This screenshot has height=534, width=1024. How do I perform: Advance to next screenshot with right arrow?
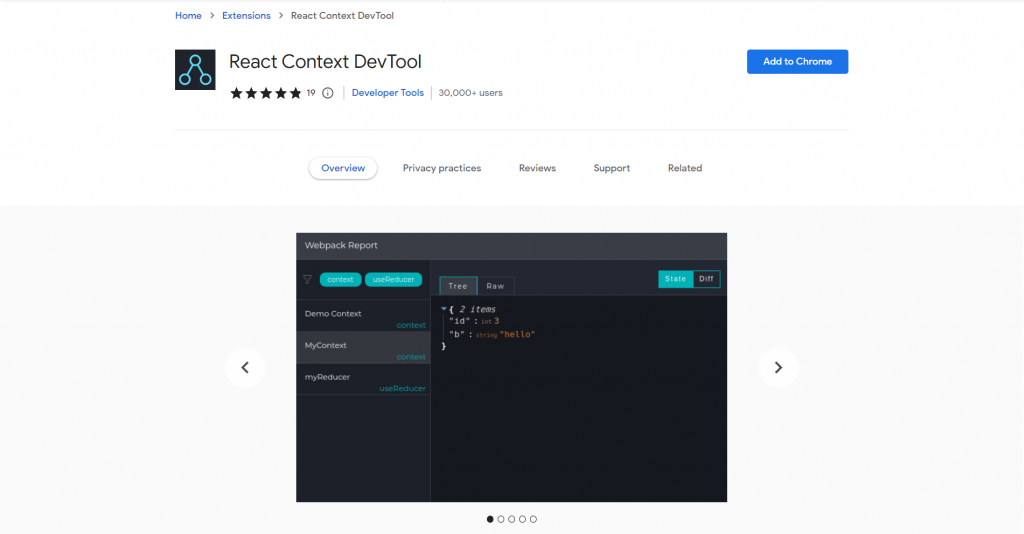(778, 368)
